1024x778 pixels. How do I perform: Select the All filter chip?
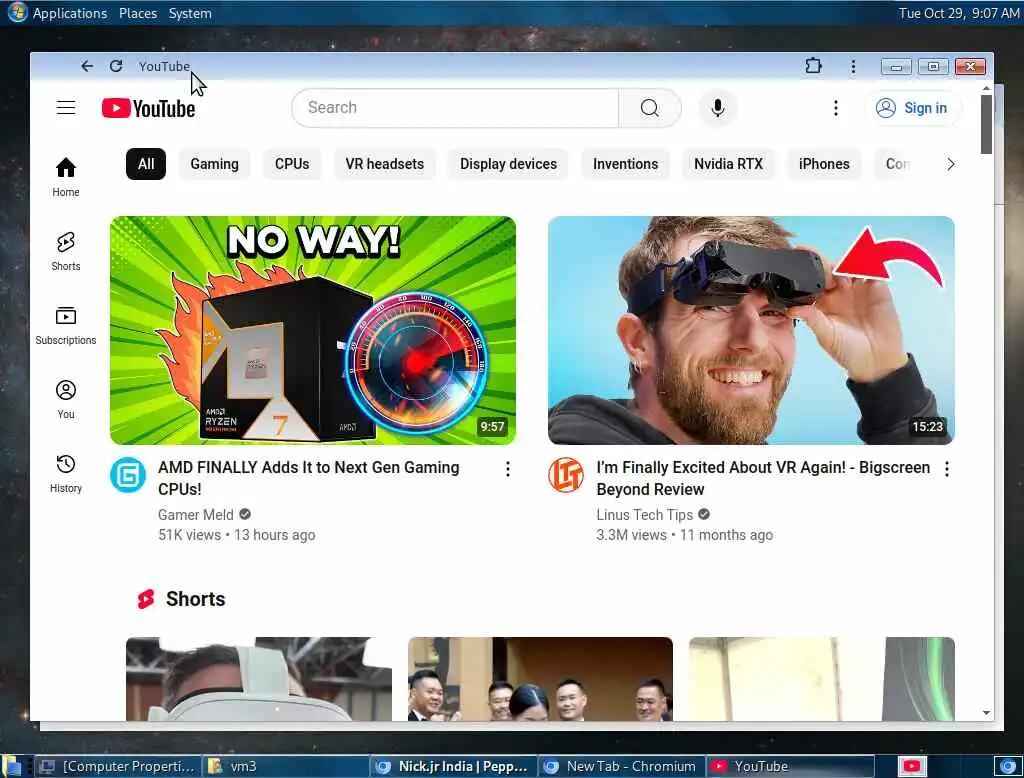tap(146, 164)
